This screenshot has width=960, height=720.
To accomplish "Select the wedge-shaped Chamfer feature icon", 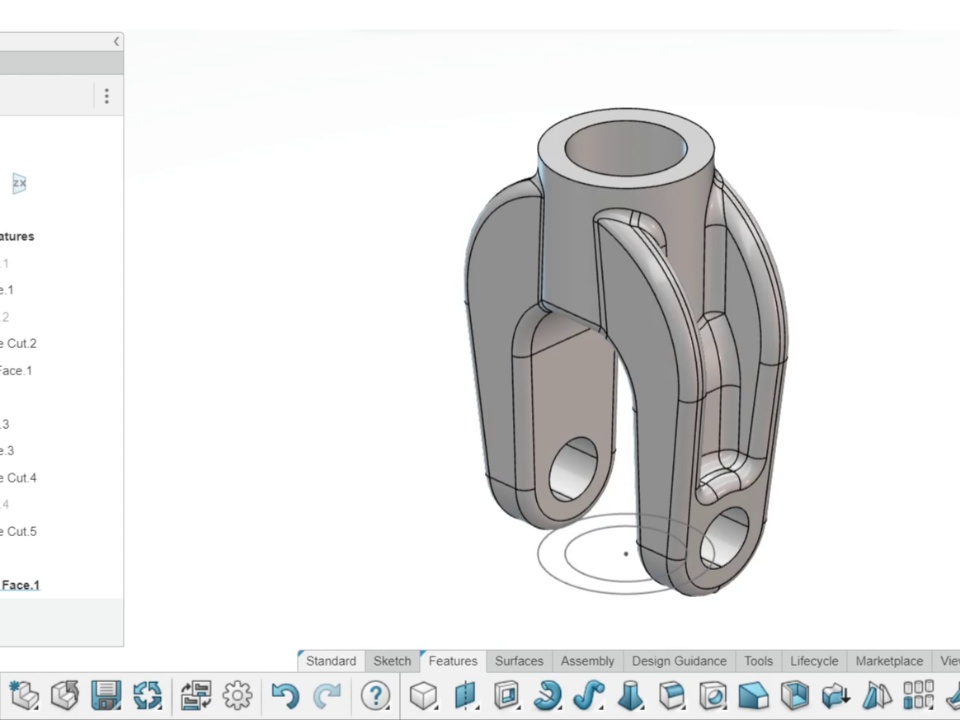I will [754, 696].
